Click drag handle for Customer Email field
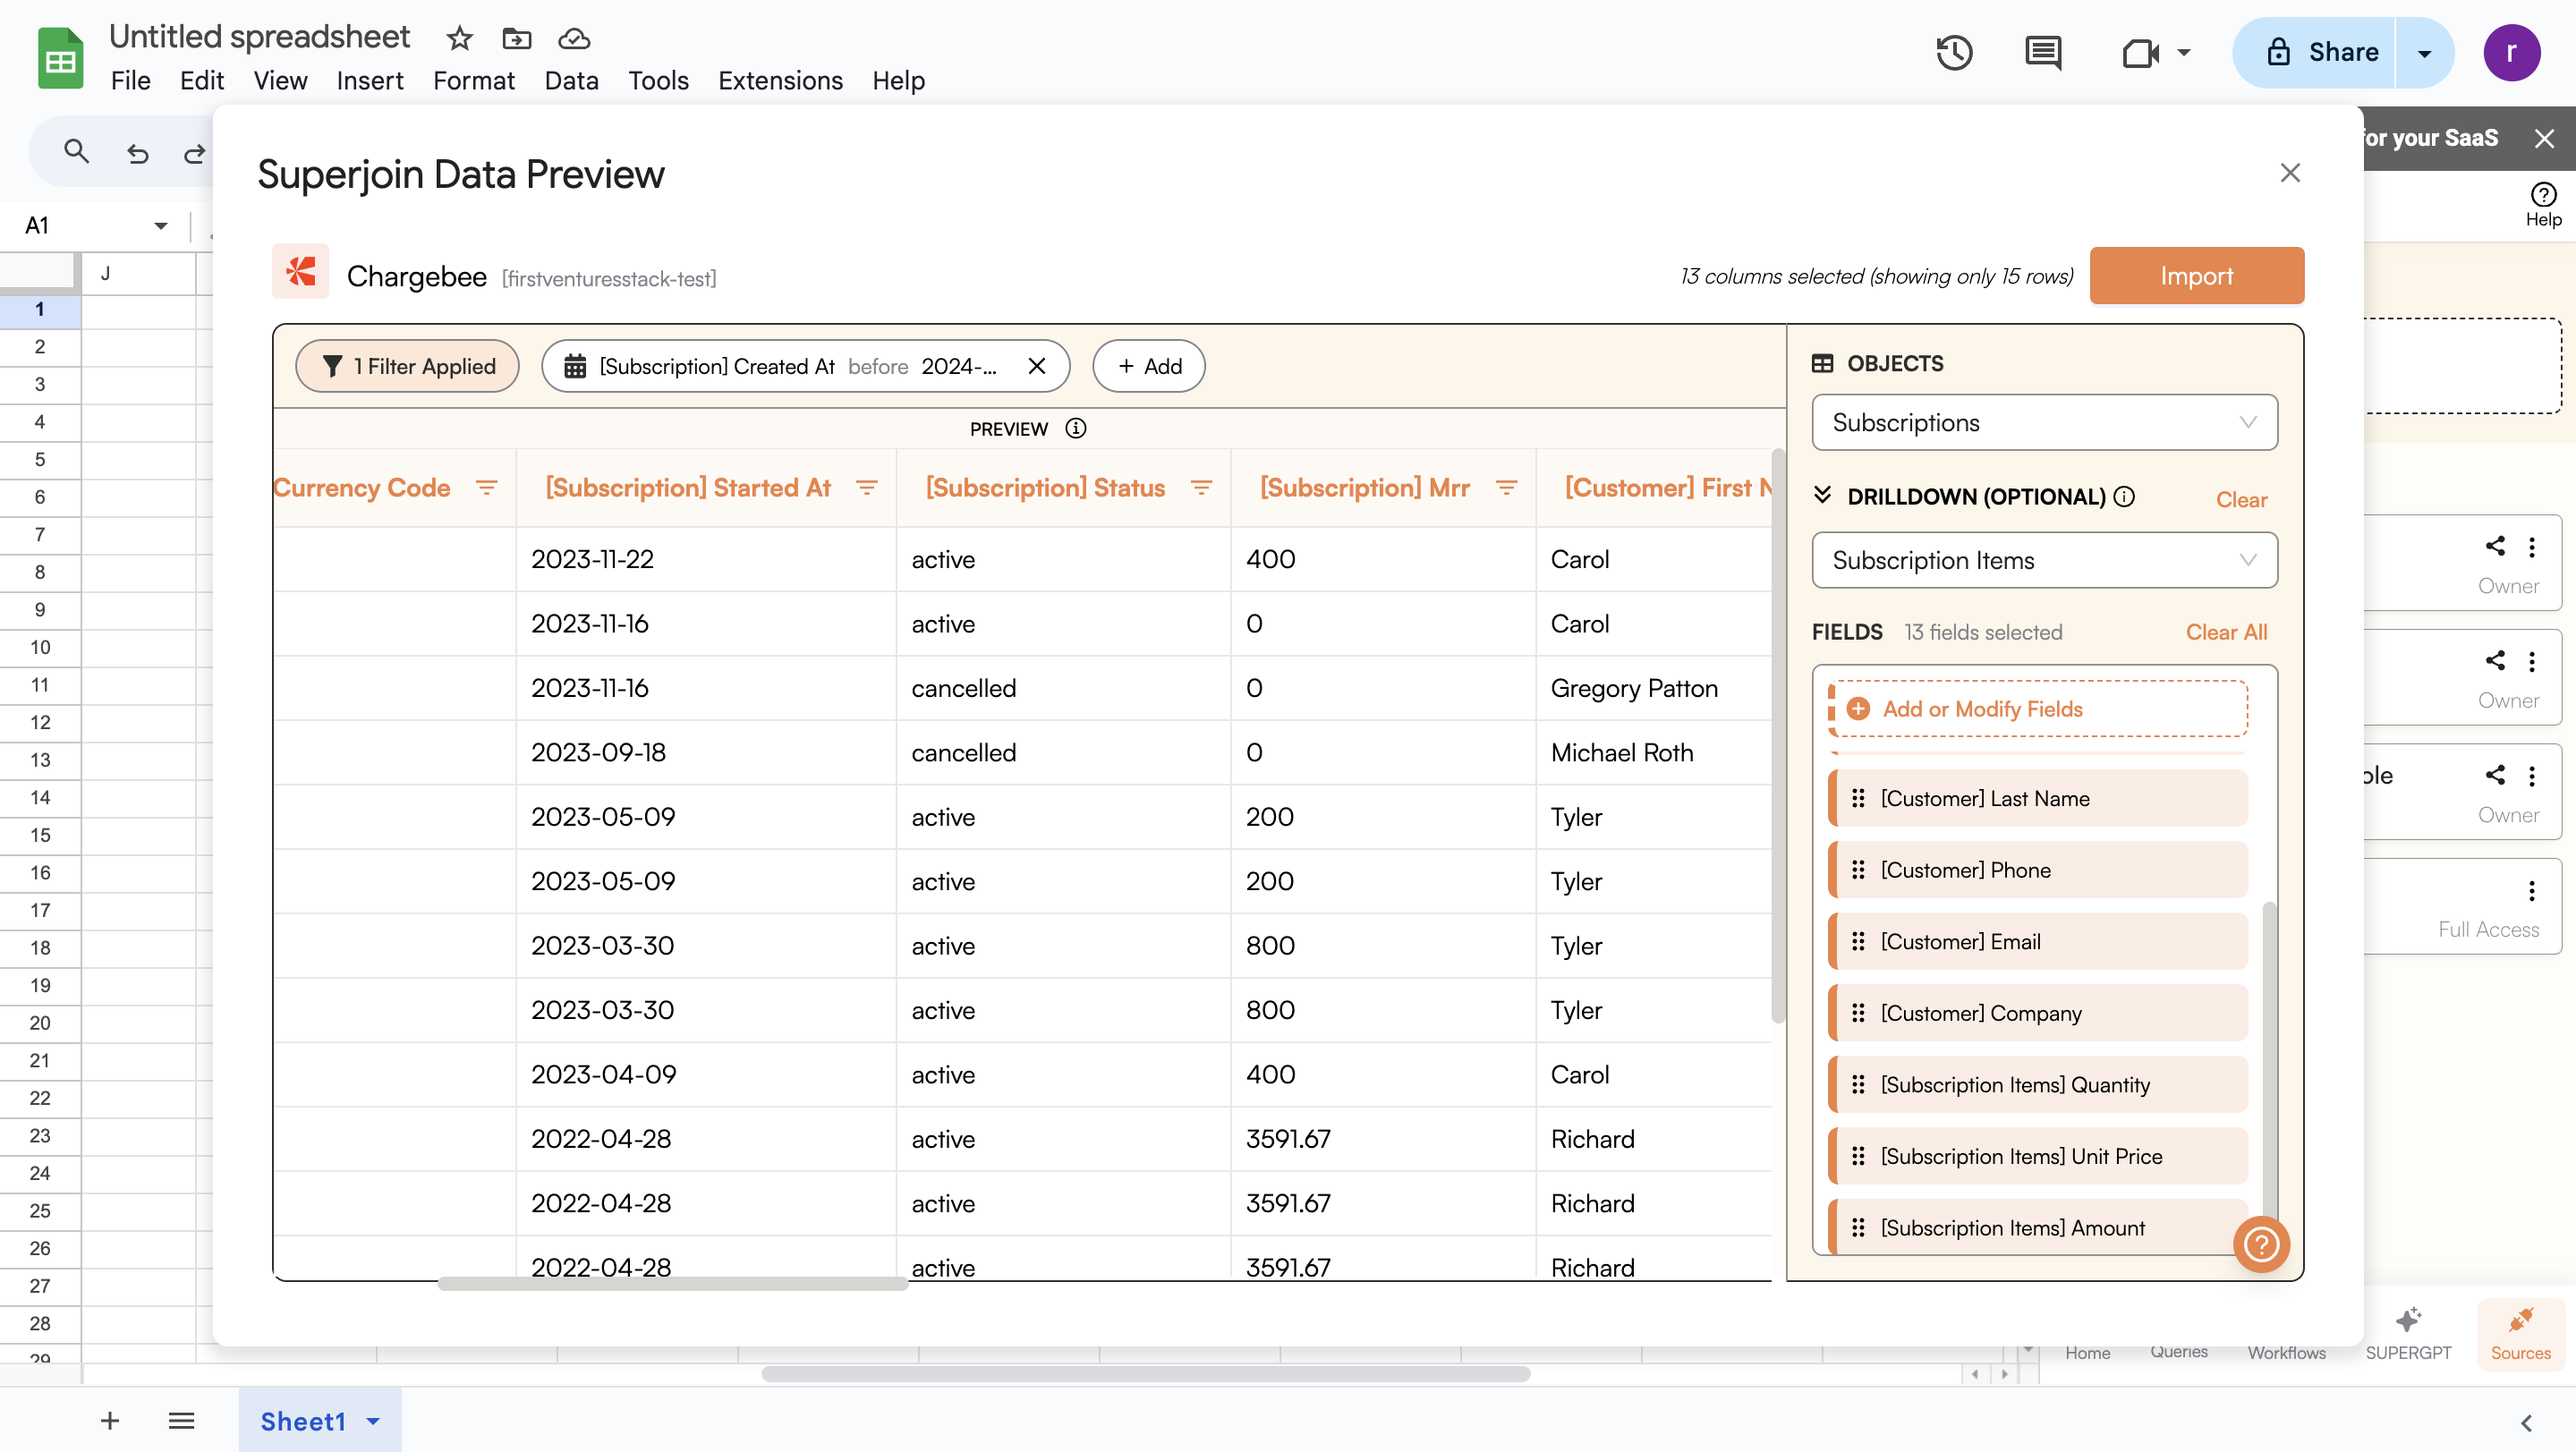 point(1858,941)
